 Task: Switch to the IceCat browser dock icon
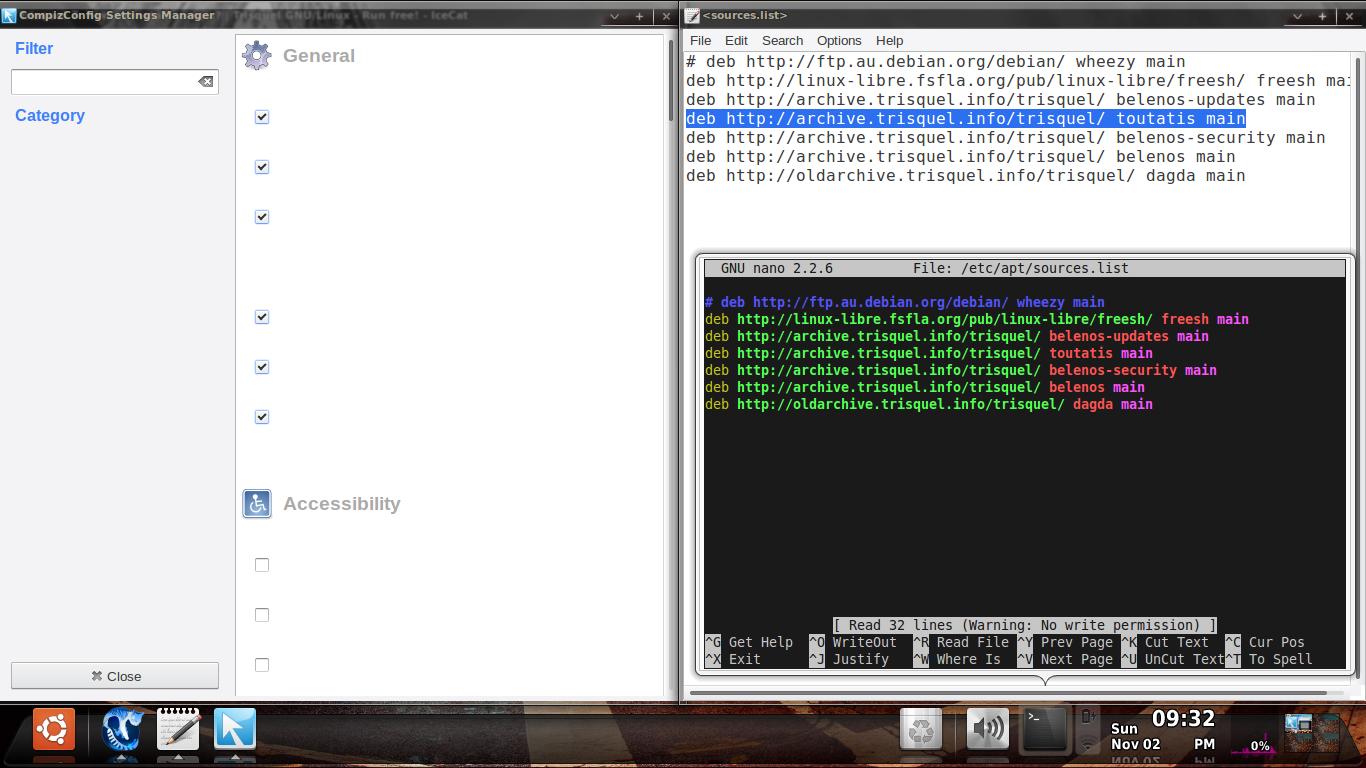click(123, 729)
